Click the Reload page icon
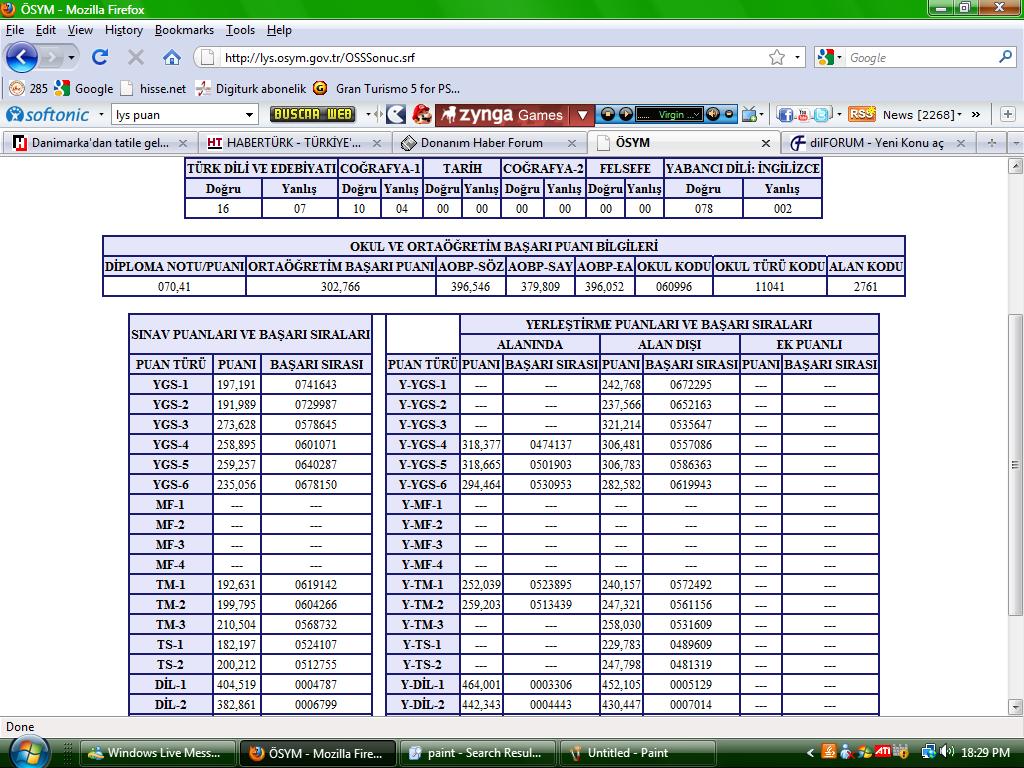The width and height of the screenshot is (1024, 768). pyautogui.click(x=100, y=57)
